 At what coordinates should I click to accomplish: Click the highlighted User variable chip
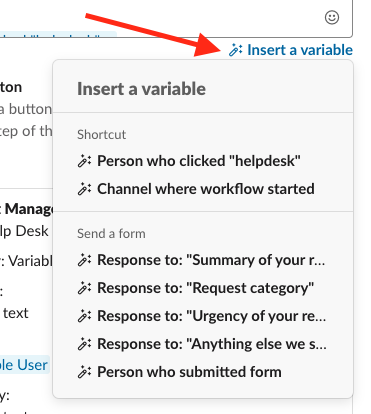coord(24,365)
